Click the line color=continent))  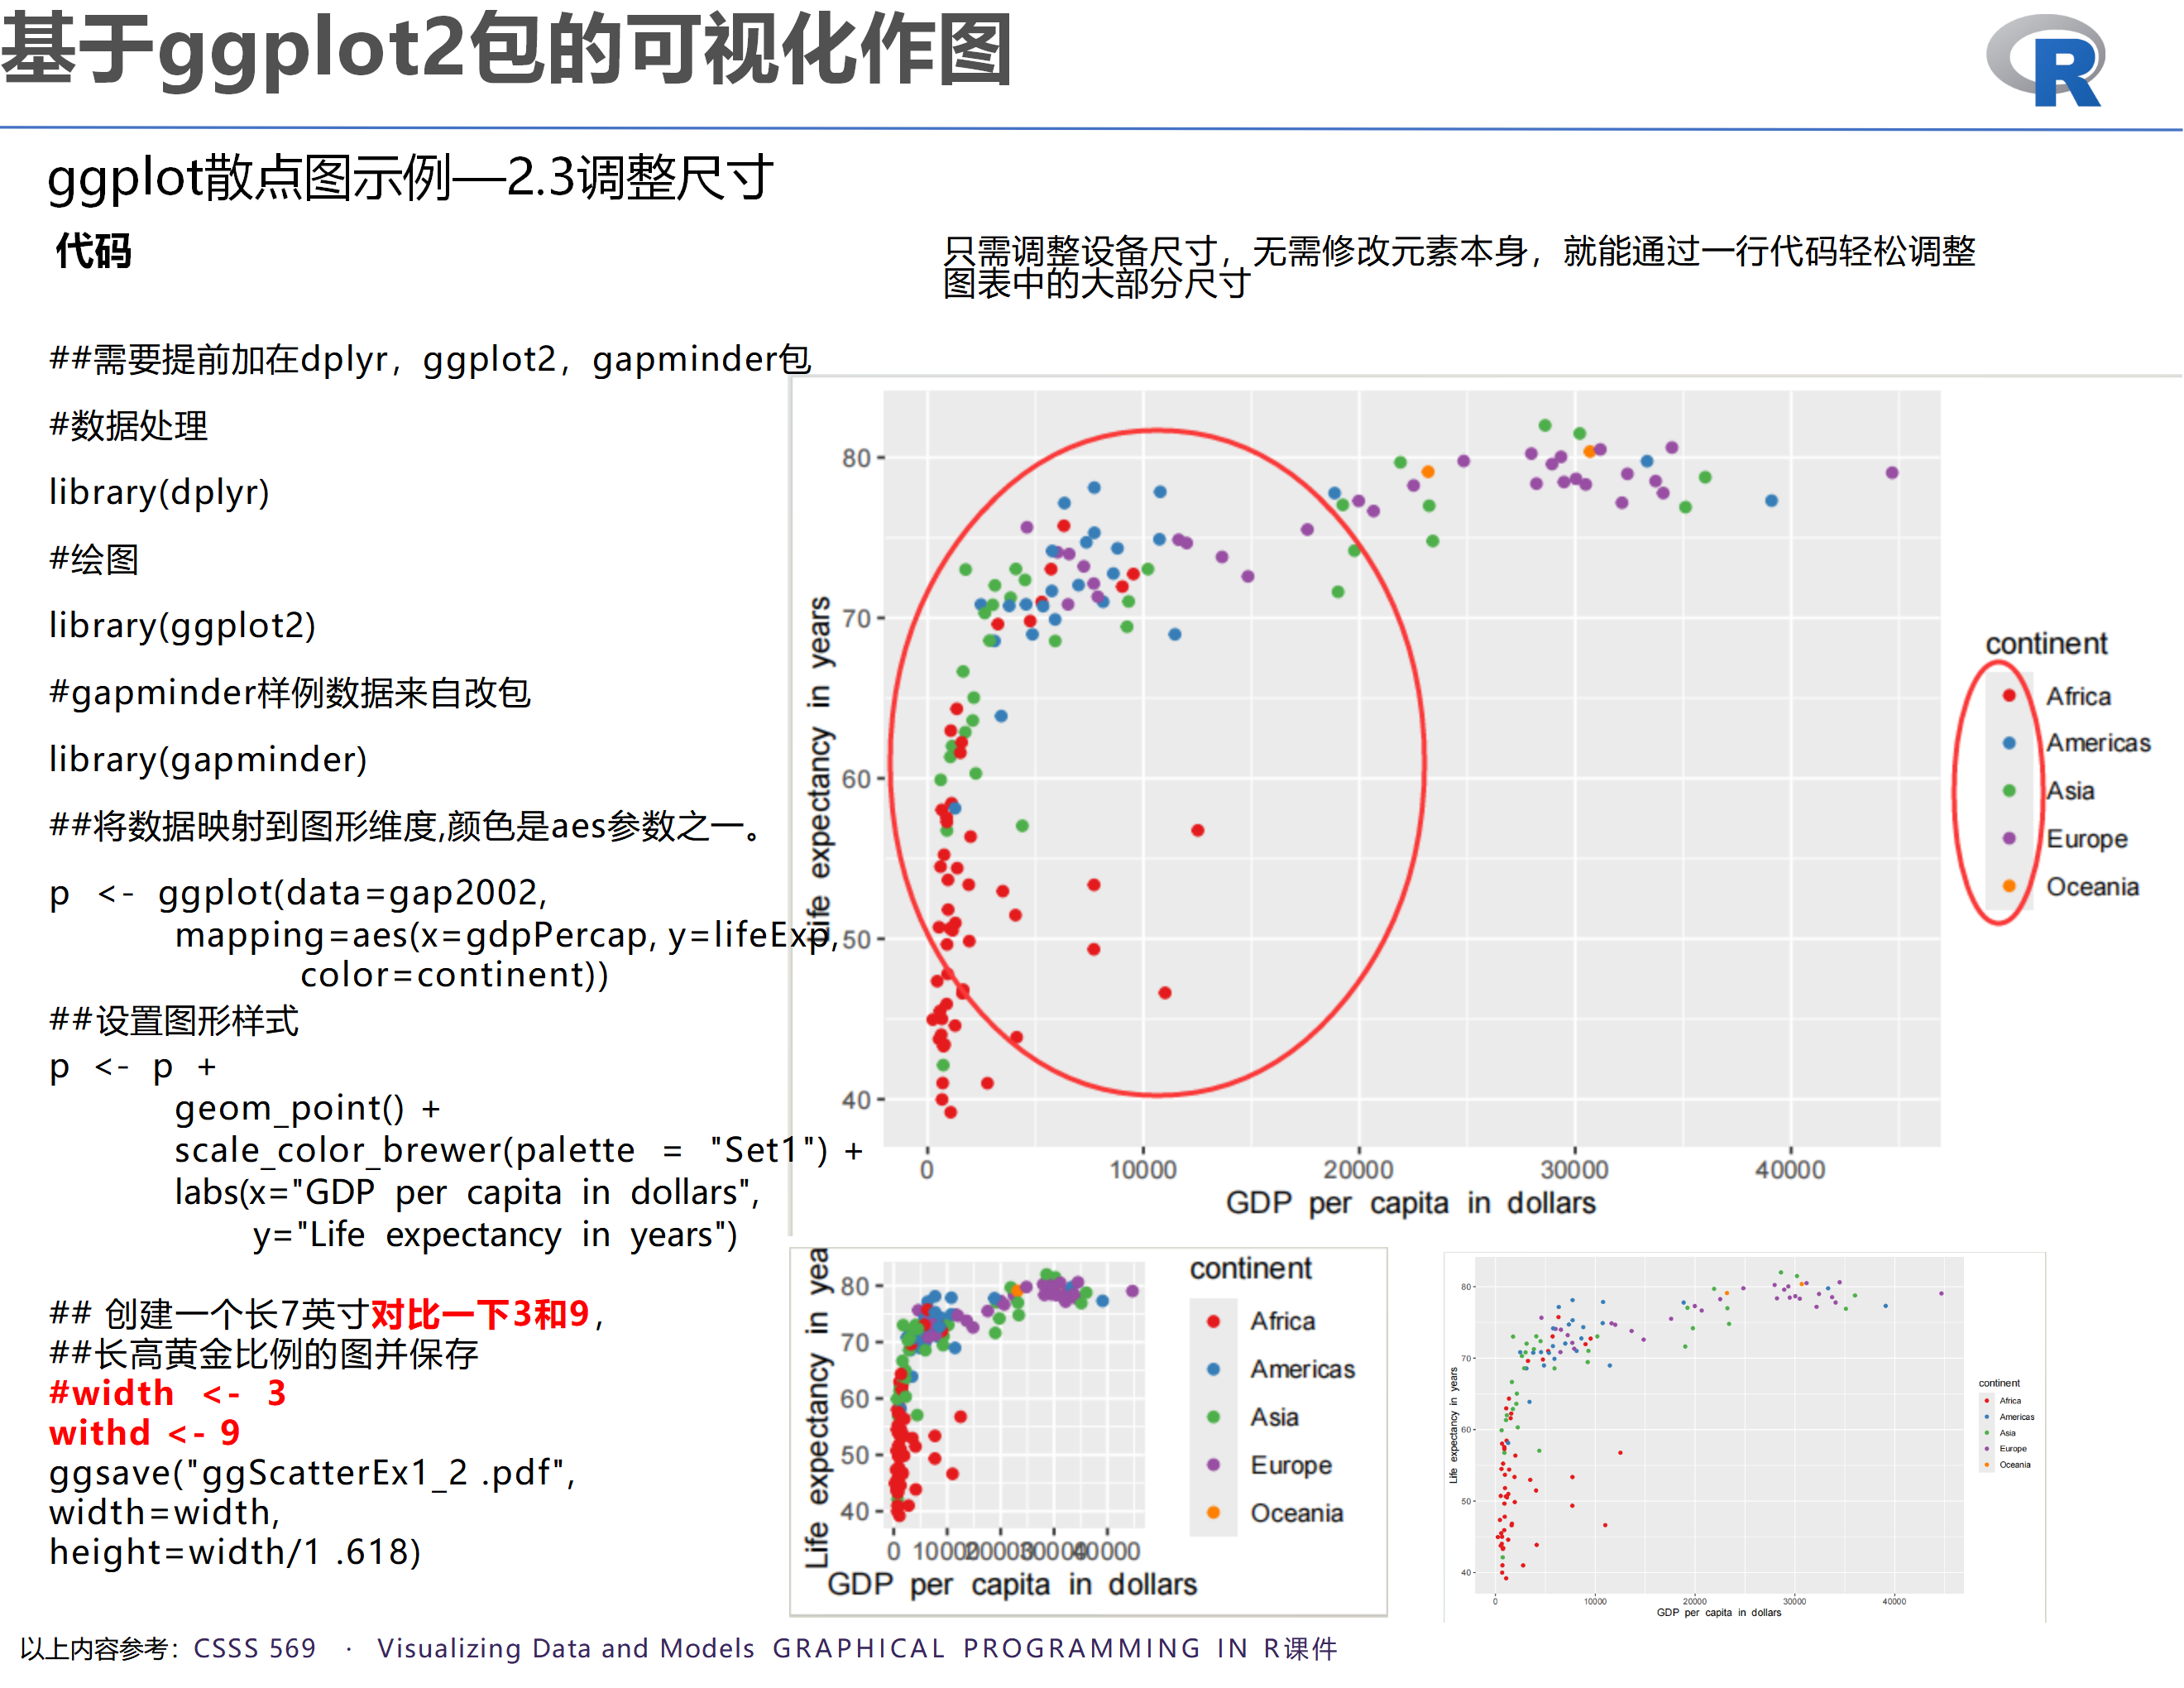[454, 974]
